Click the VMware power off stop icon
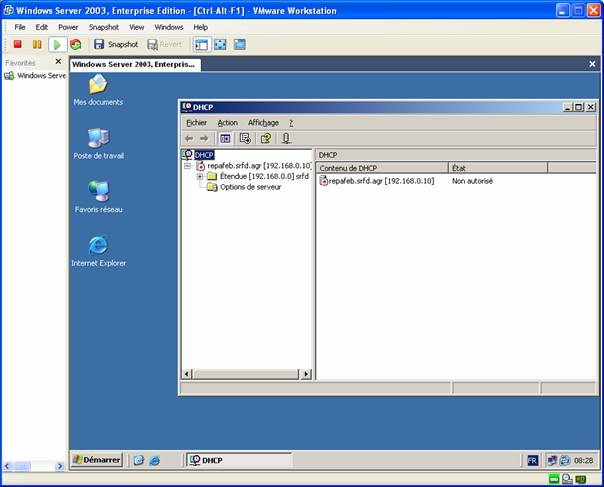This screenshot has width=604, height=487. 17,44
